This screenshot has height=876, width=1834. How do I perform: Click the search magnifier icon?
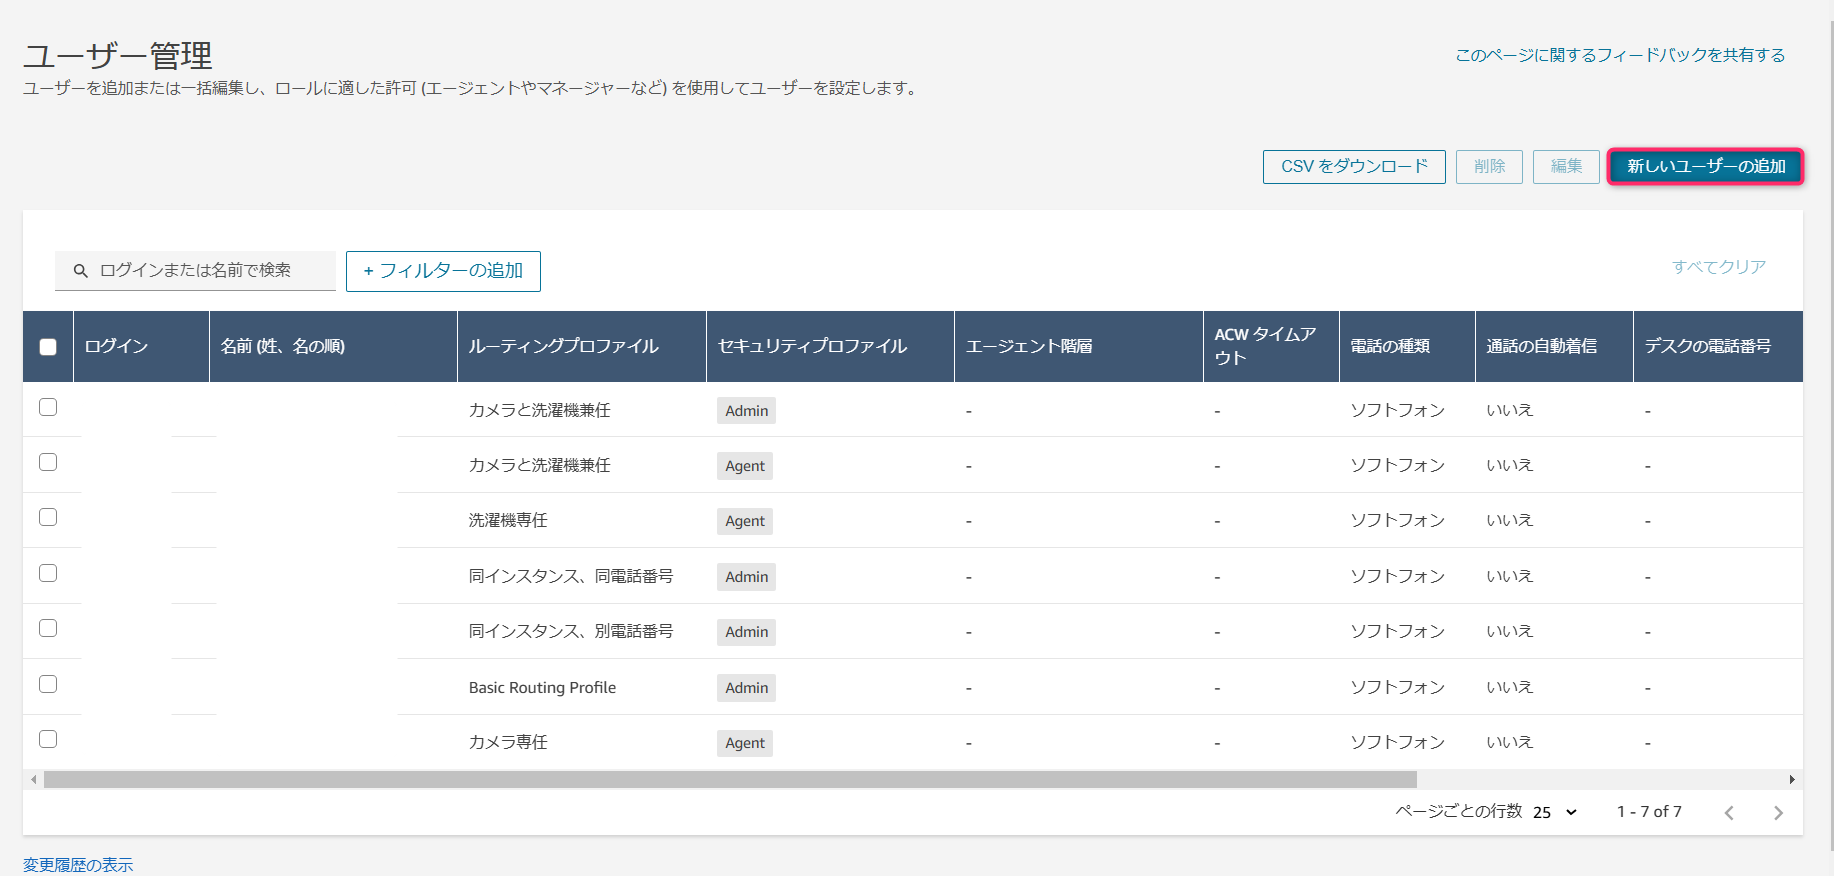click(81, 271)
